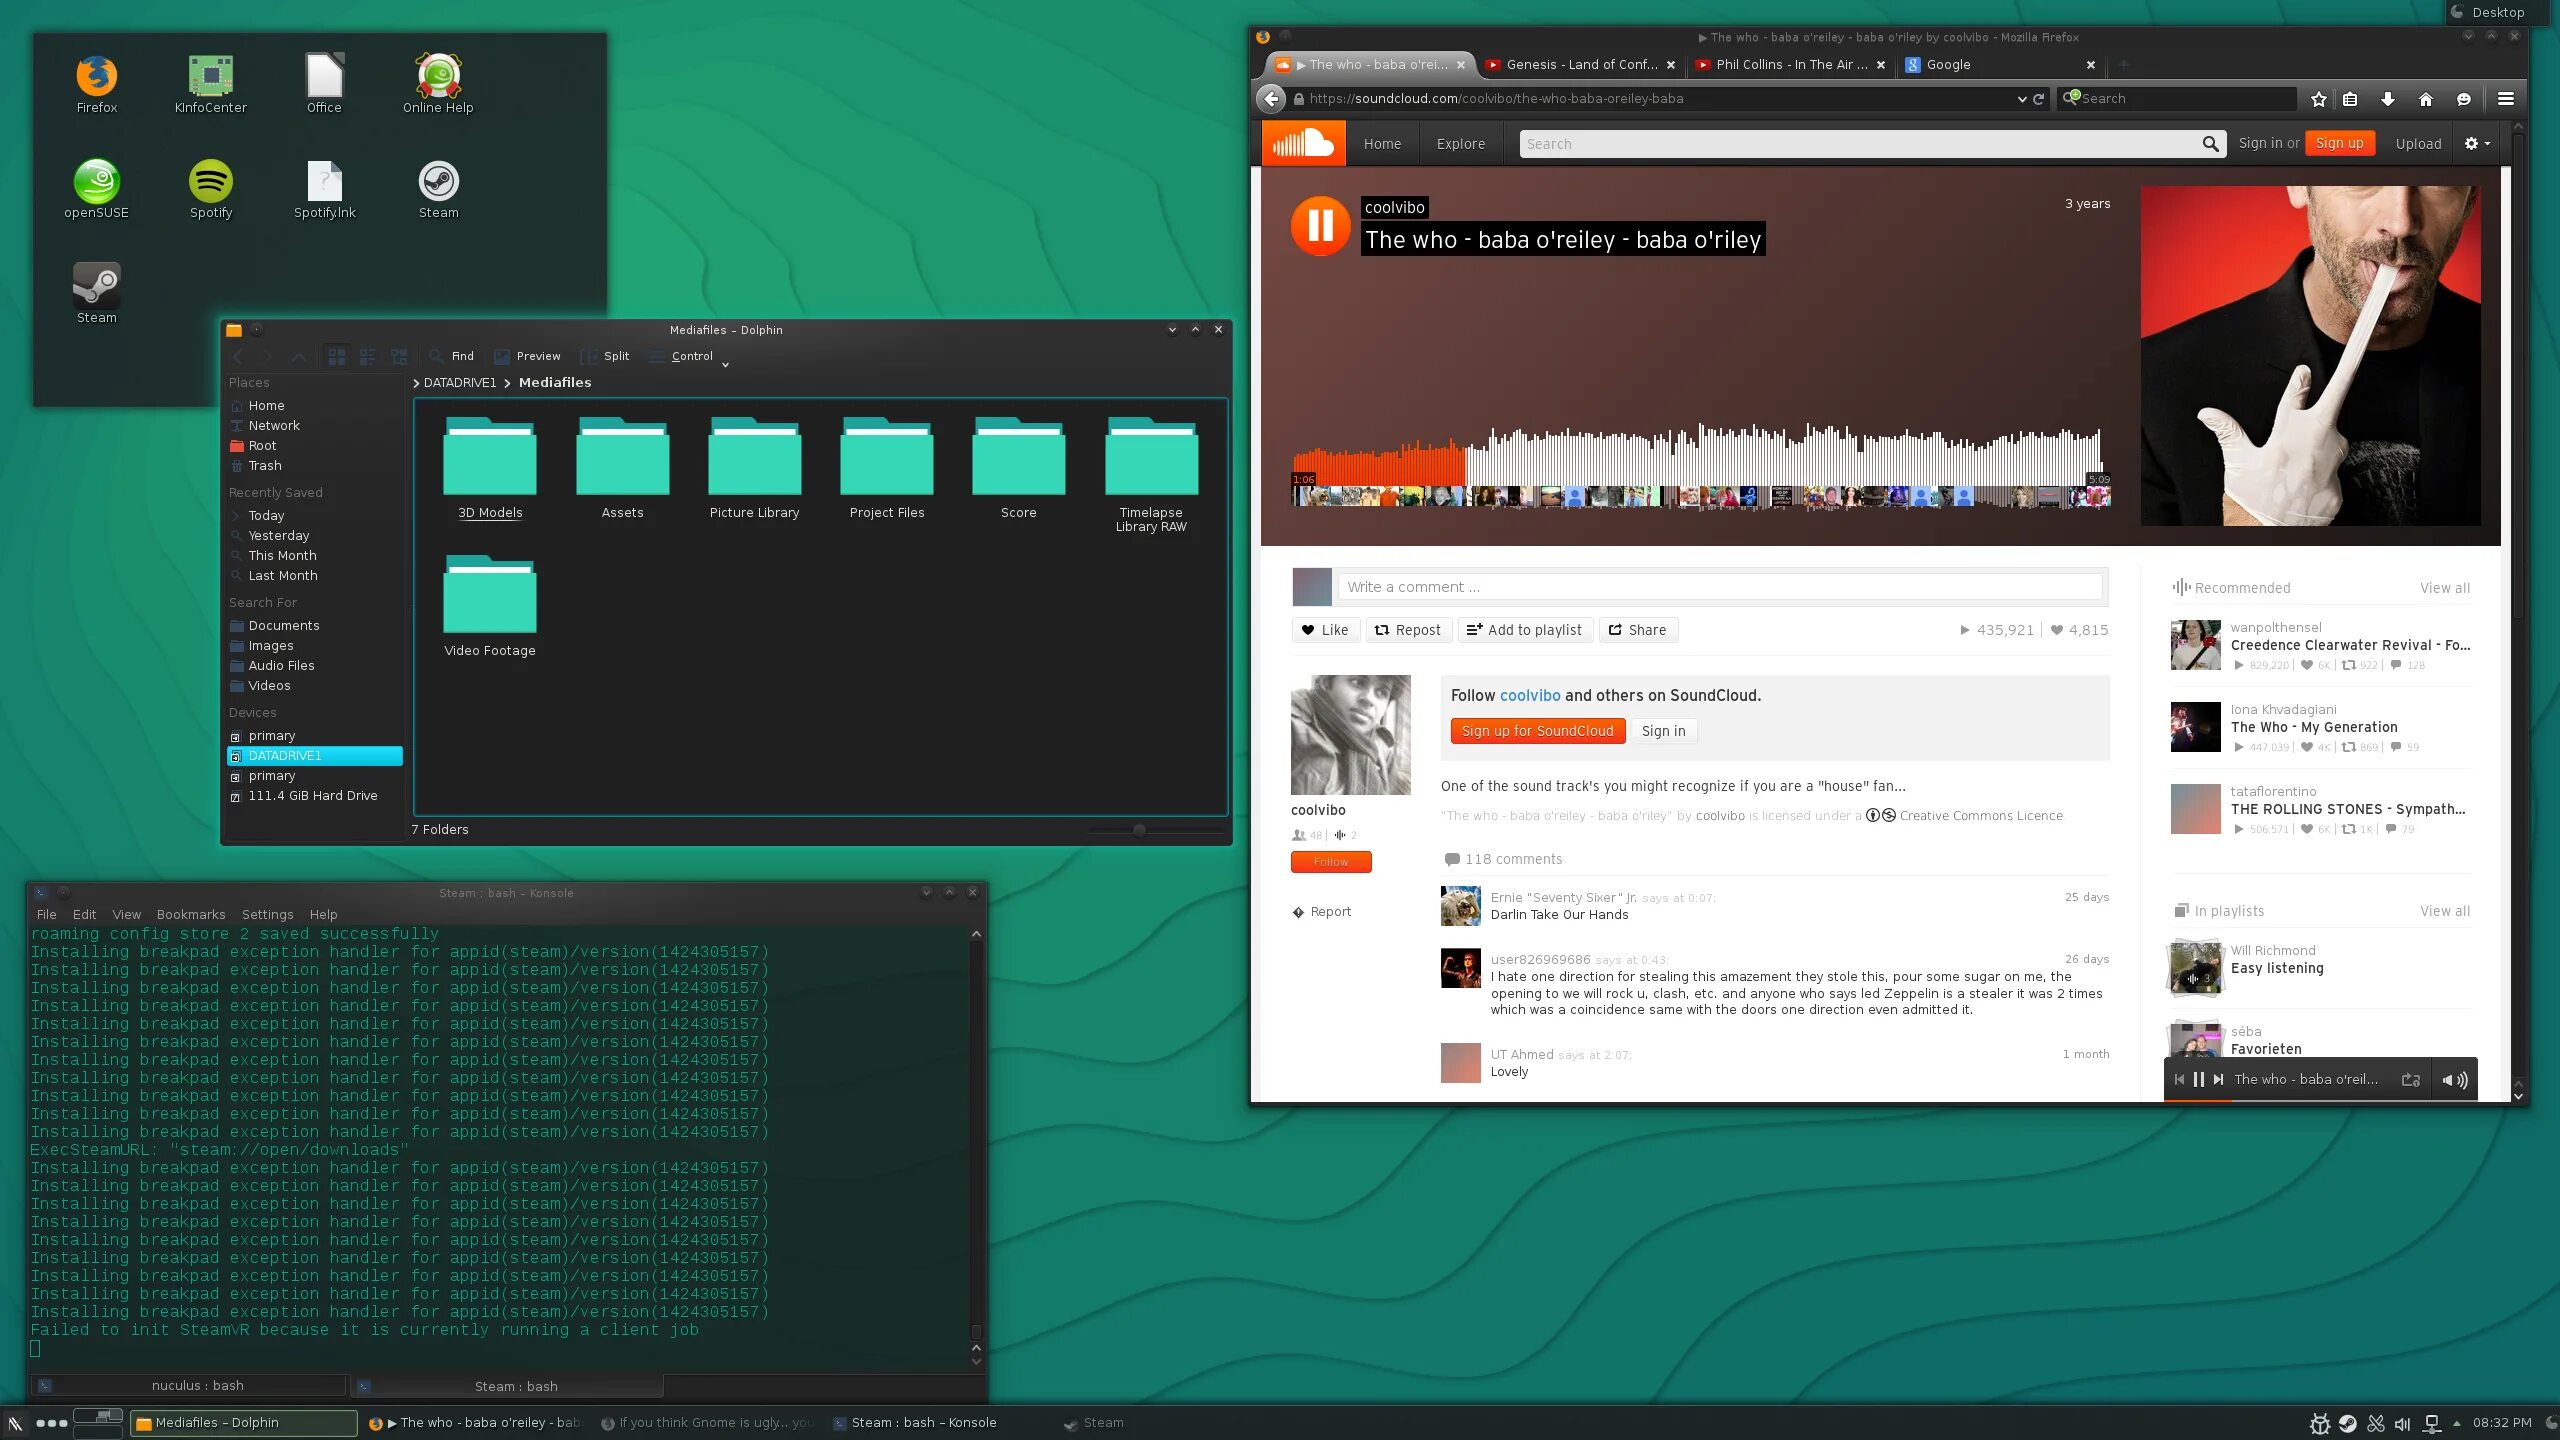The image size is (2560, 1440).
Task: Click SoundCloud logo
Action: click(1303, 144)
